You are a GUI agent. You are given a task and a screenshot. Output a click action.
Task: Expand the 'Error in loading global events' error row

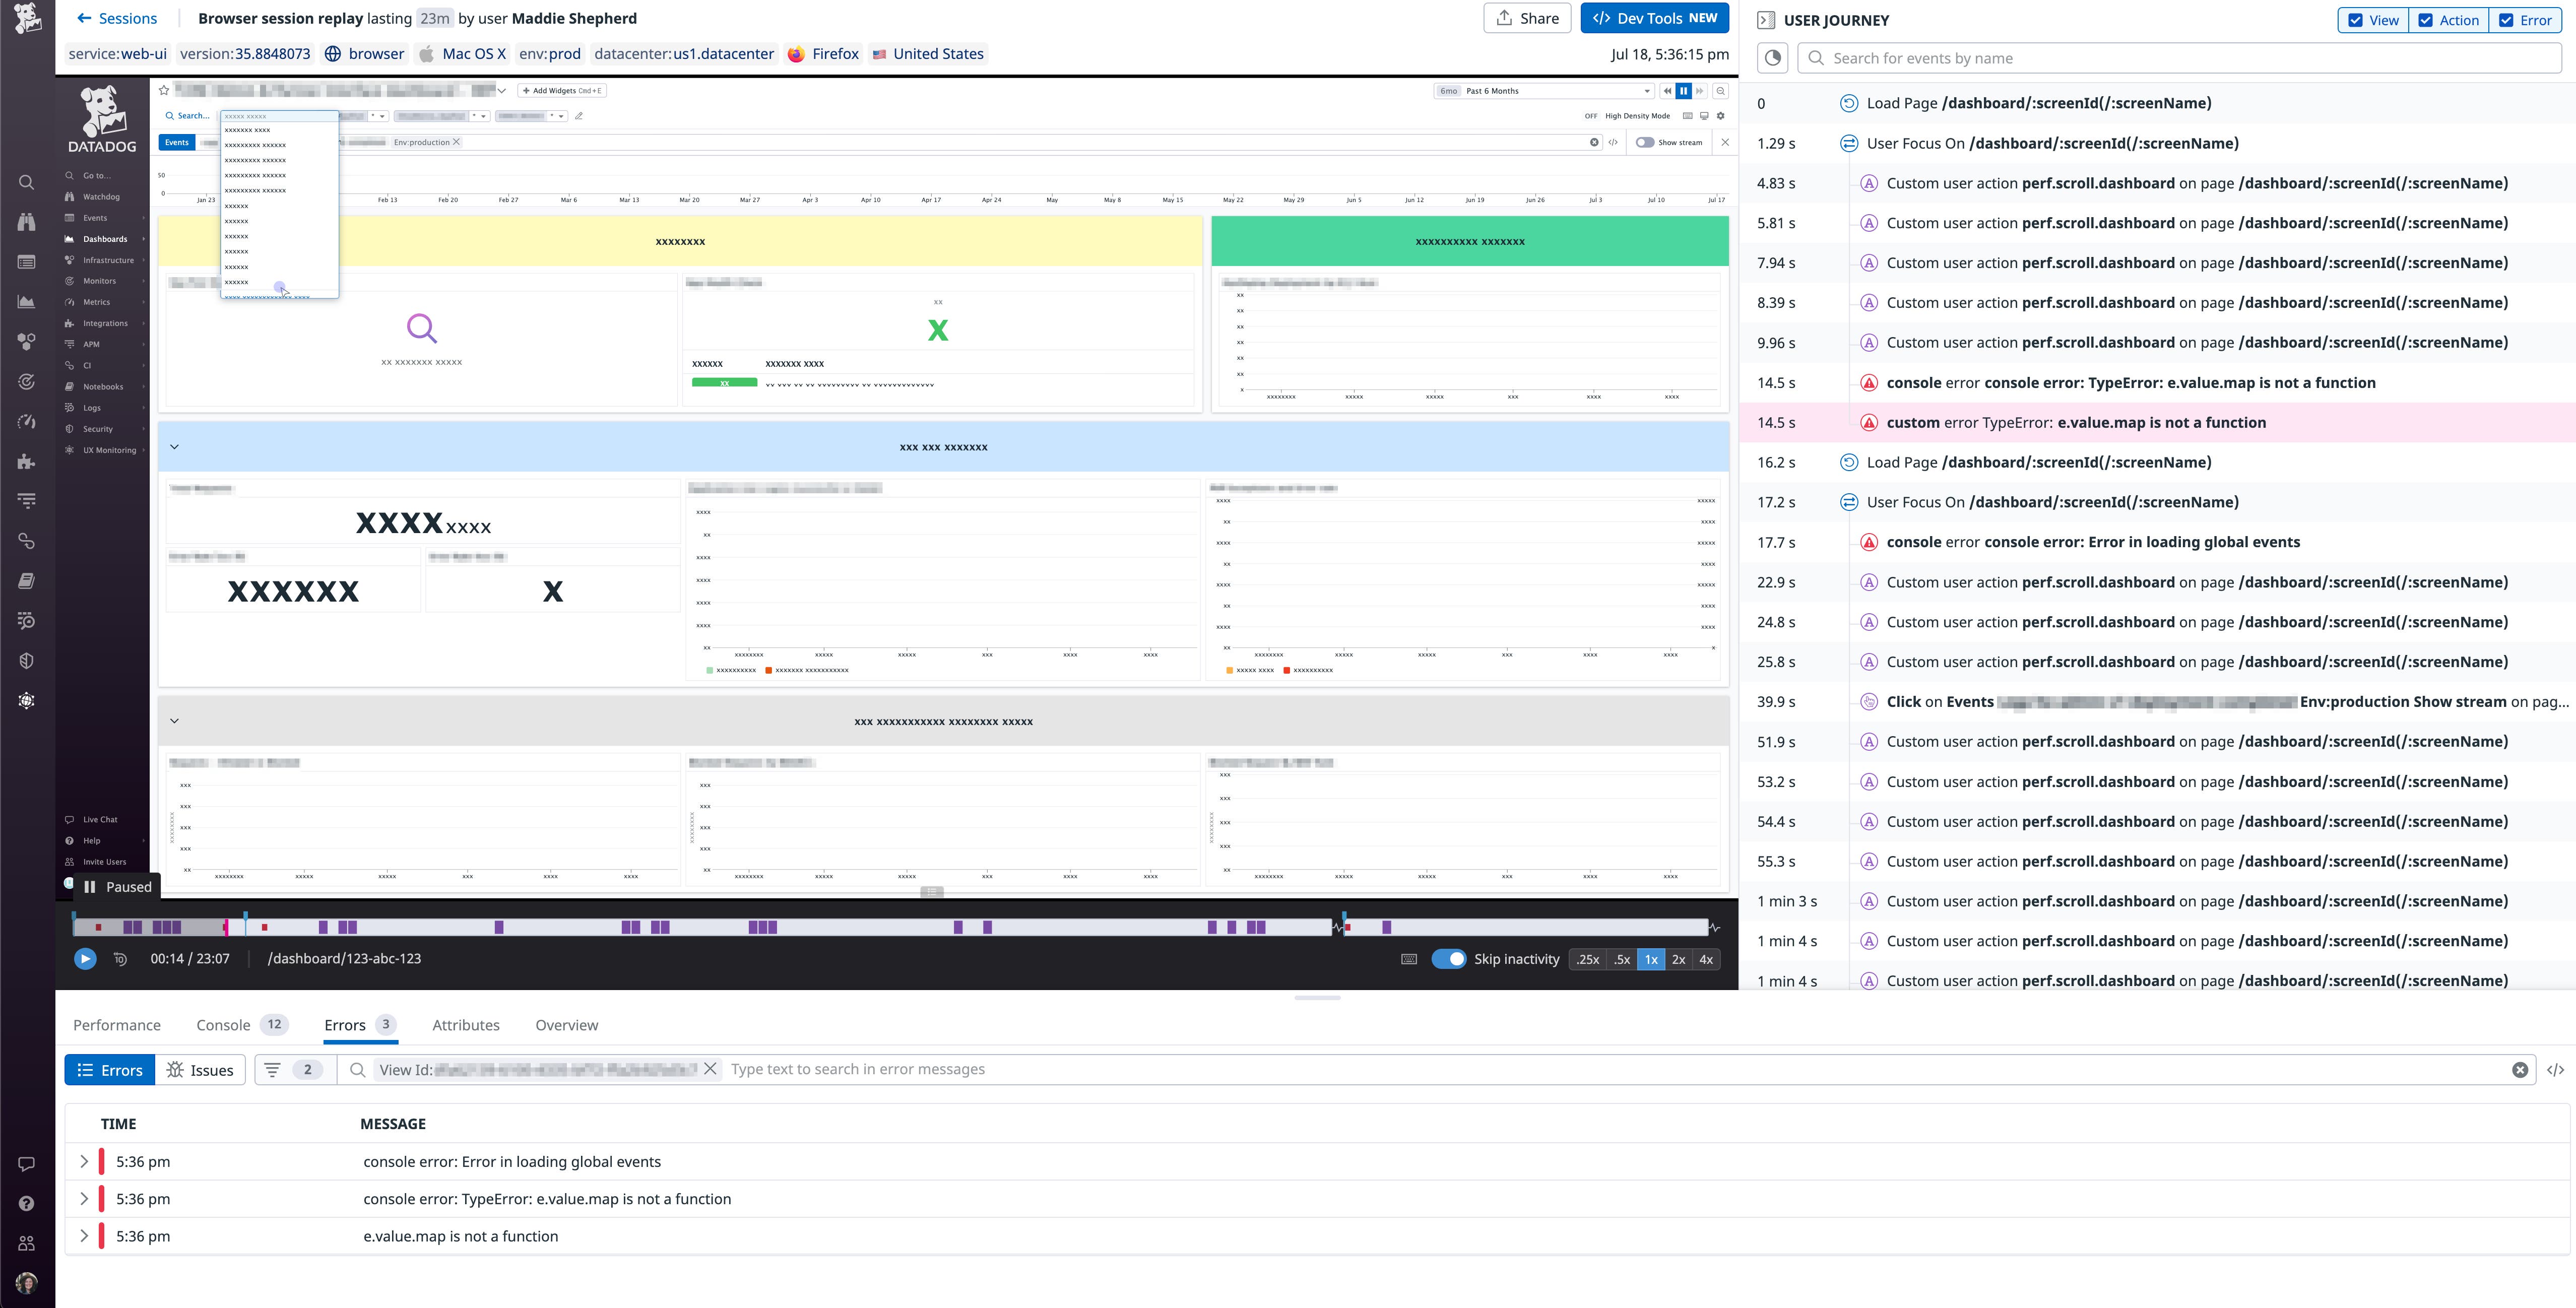(85, 1161)
